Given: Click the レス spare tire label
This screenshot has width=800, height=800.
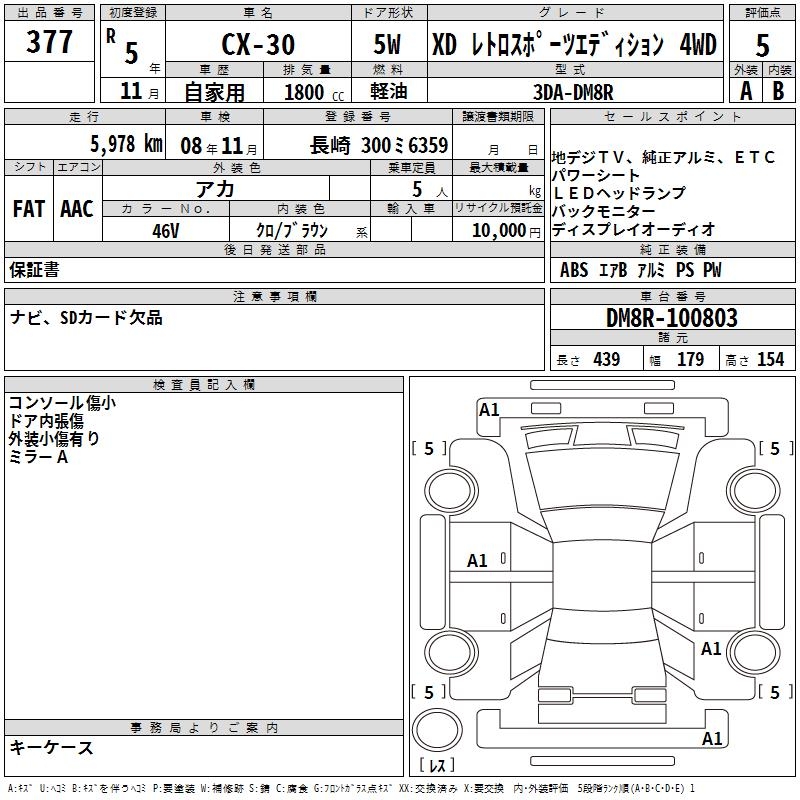Looking at the screenshot, I should click(437, 765).
